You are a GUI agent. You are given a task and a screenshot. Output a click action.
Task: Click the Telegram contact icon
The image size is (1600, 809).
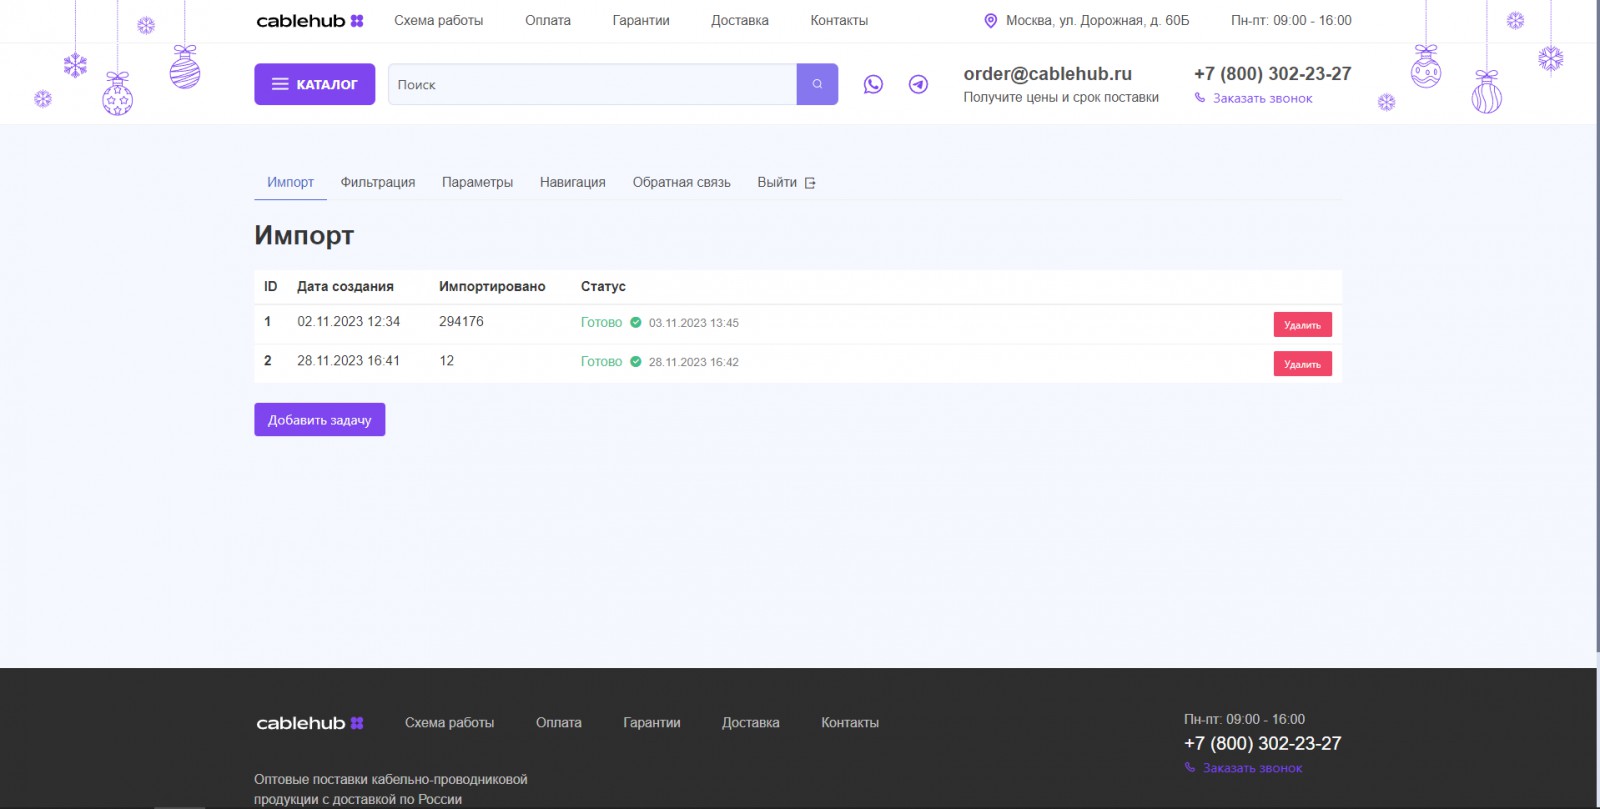tap(918, 84)
